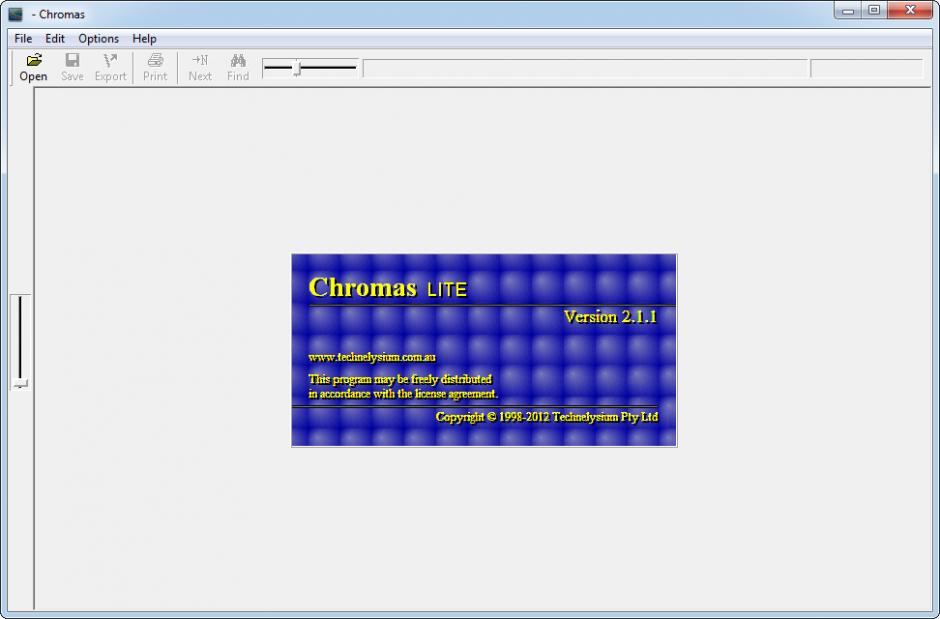The width and height of the screenshot is (940, 619).
Task: Close the Chromas window
Action: [x=910, y=11]
